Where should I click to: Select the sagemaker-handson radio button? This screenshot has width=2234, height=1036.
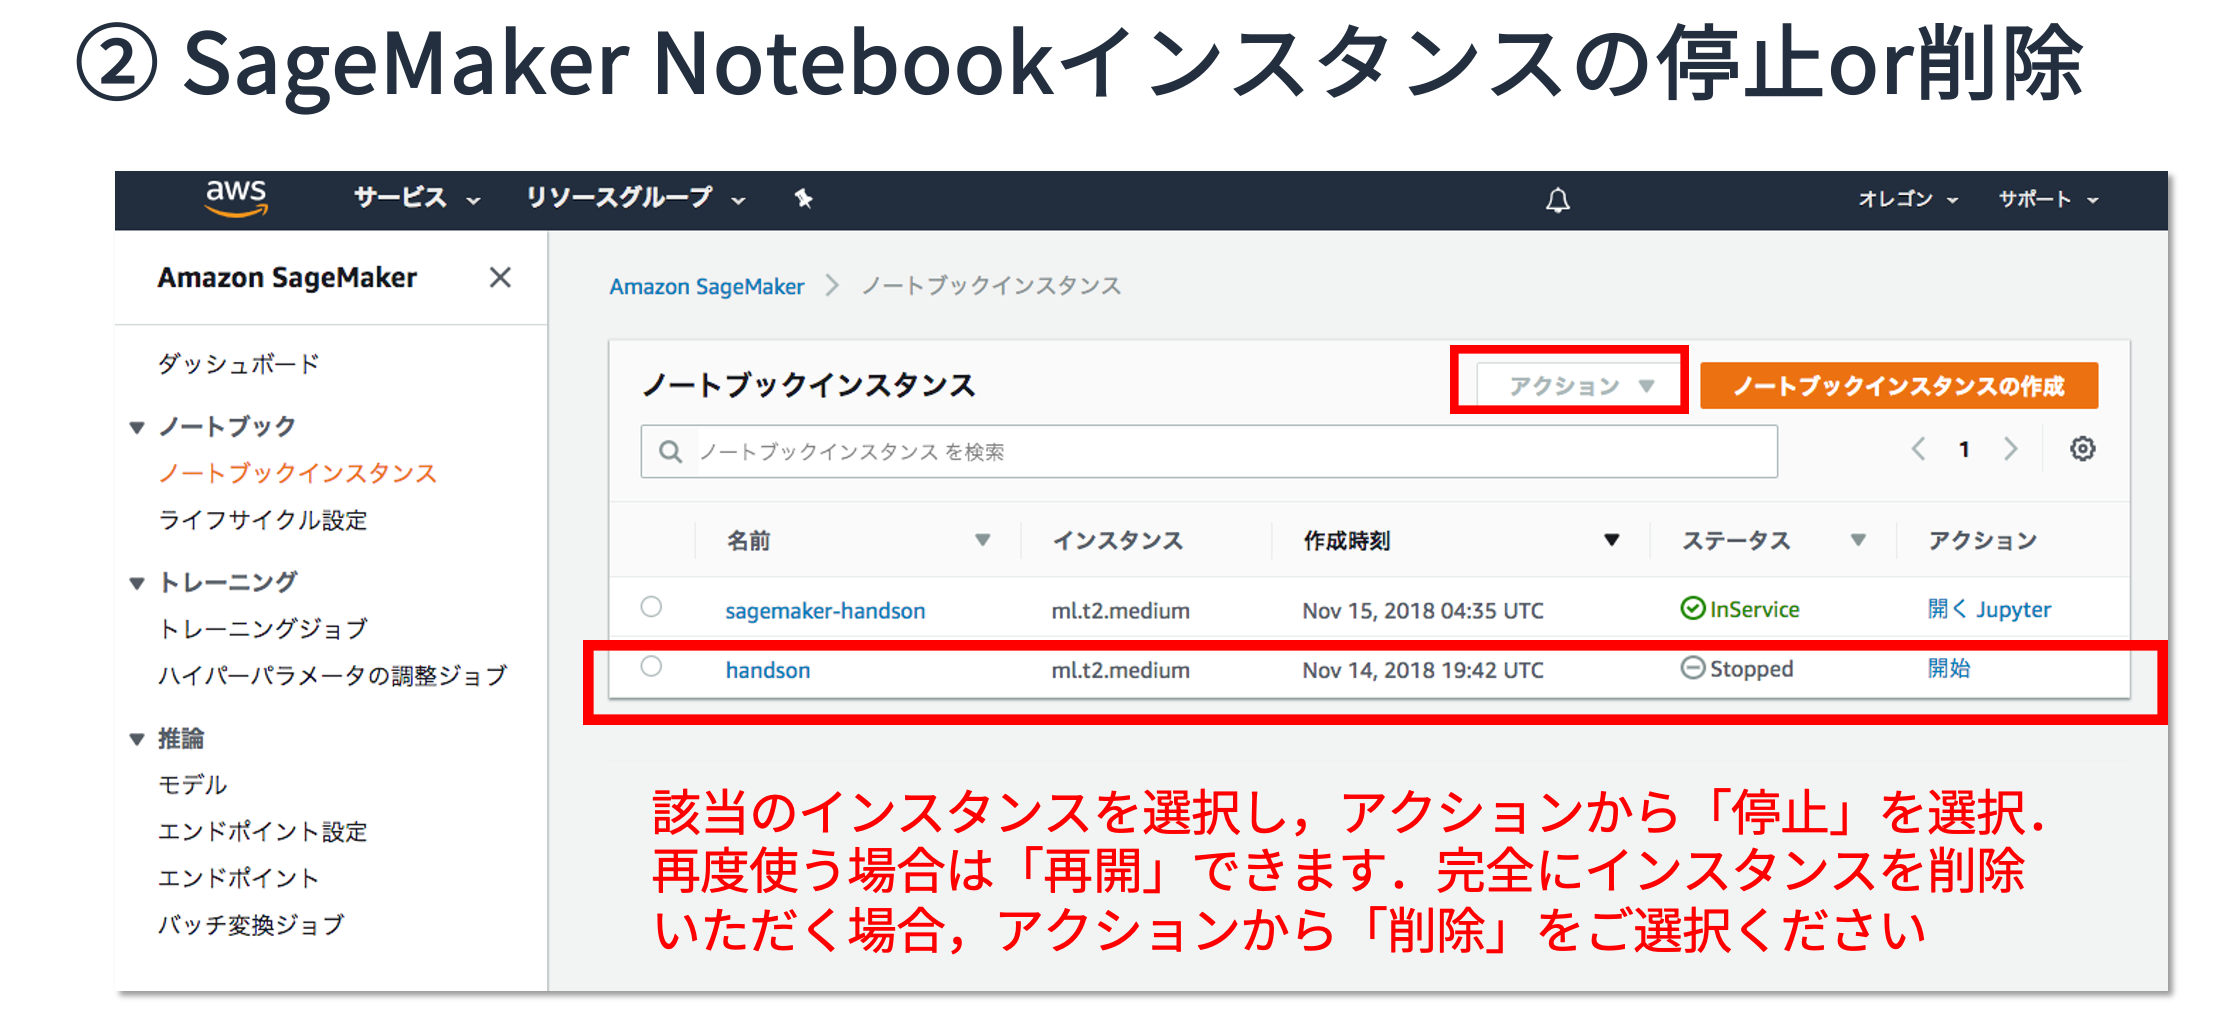(x=651, y=606)
